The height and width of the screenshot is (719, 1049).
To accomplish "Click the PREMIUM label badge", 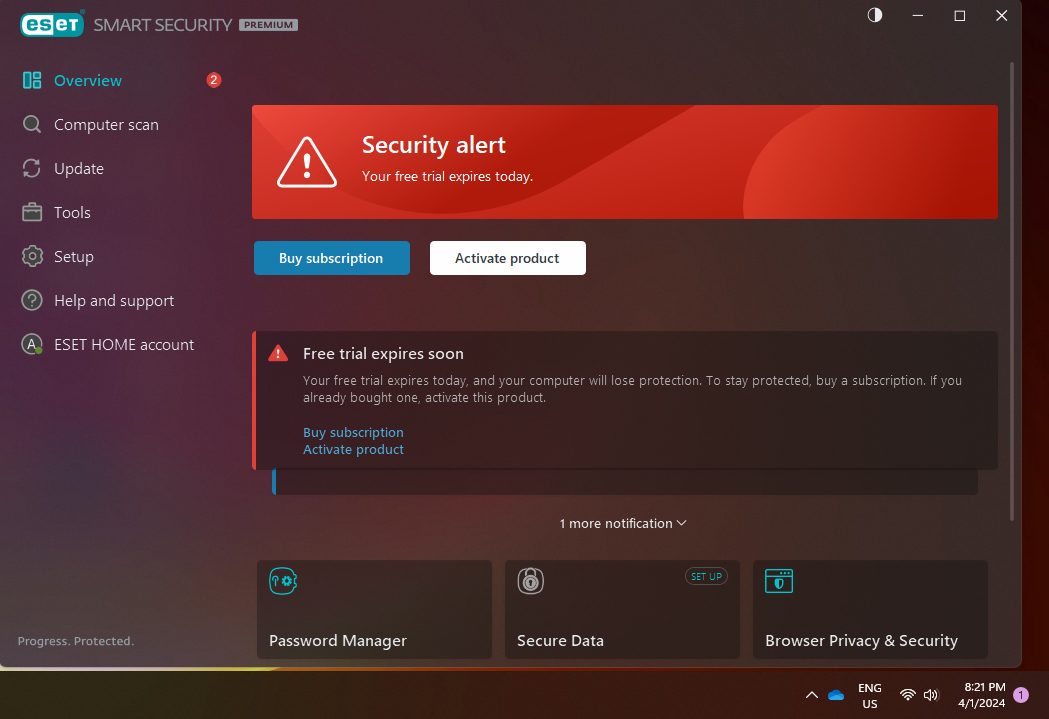I will point(268,25).
